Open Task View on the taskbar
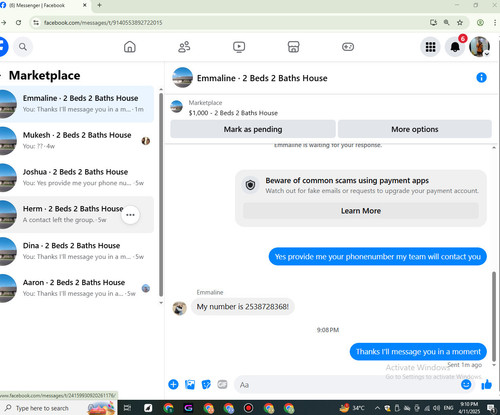Screen dimensions: 500x415 click(x=127, y=408)
